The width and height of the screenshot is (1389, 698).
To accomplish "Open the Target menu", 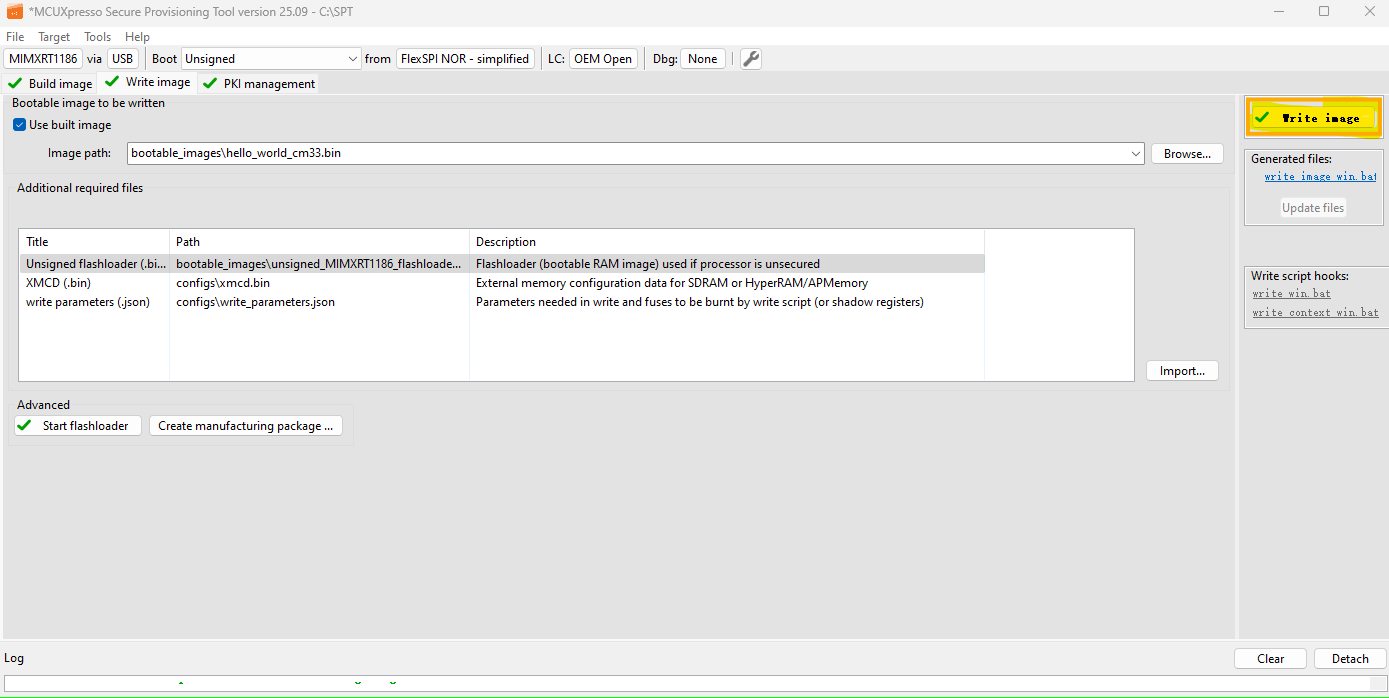I will pos(54,37).
